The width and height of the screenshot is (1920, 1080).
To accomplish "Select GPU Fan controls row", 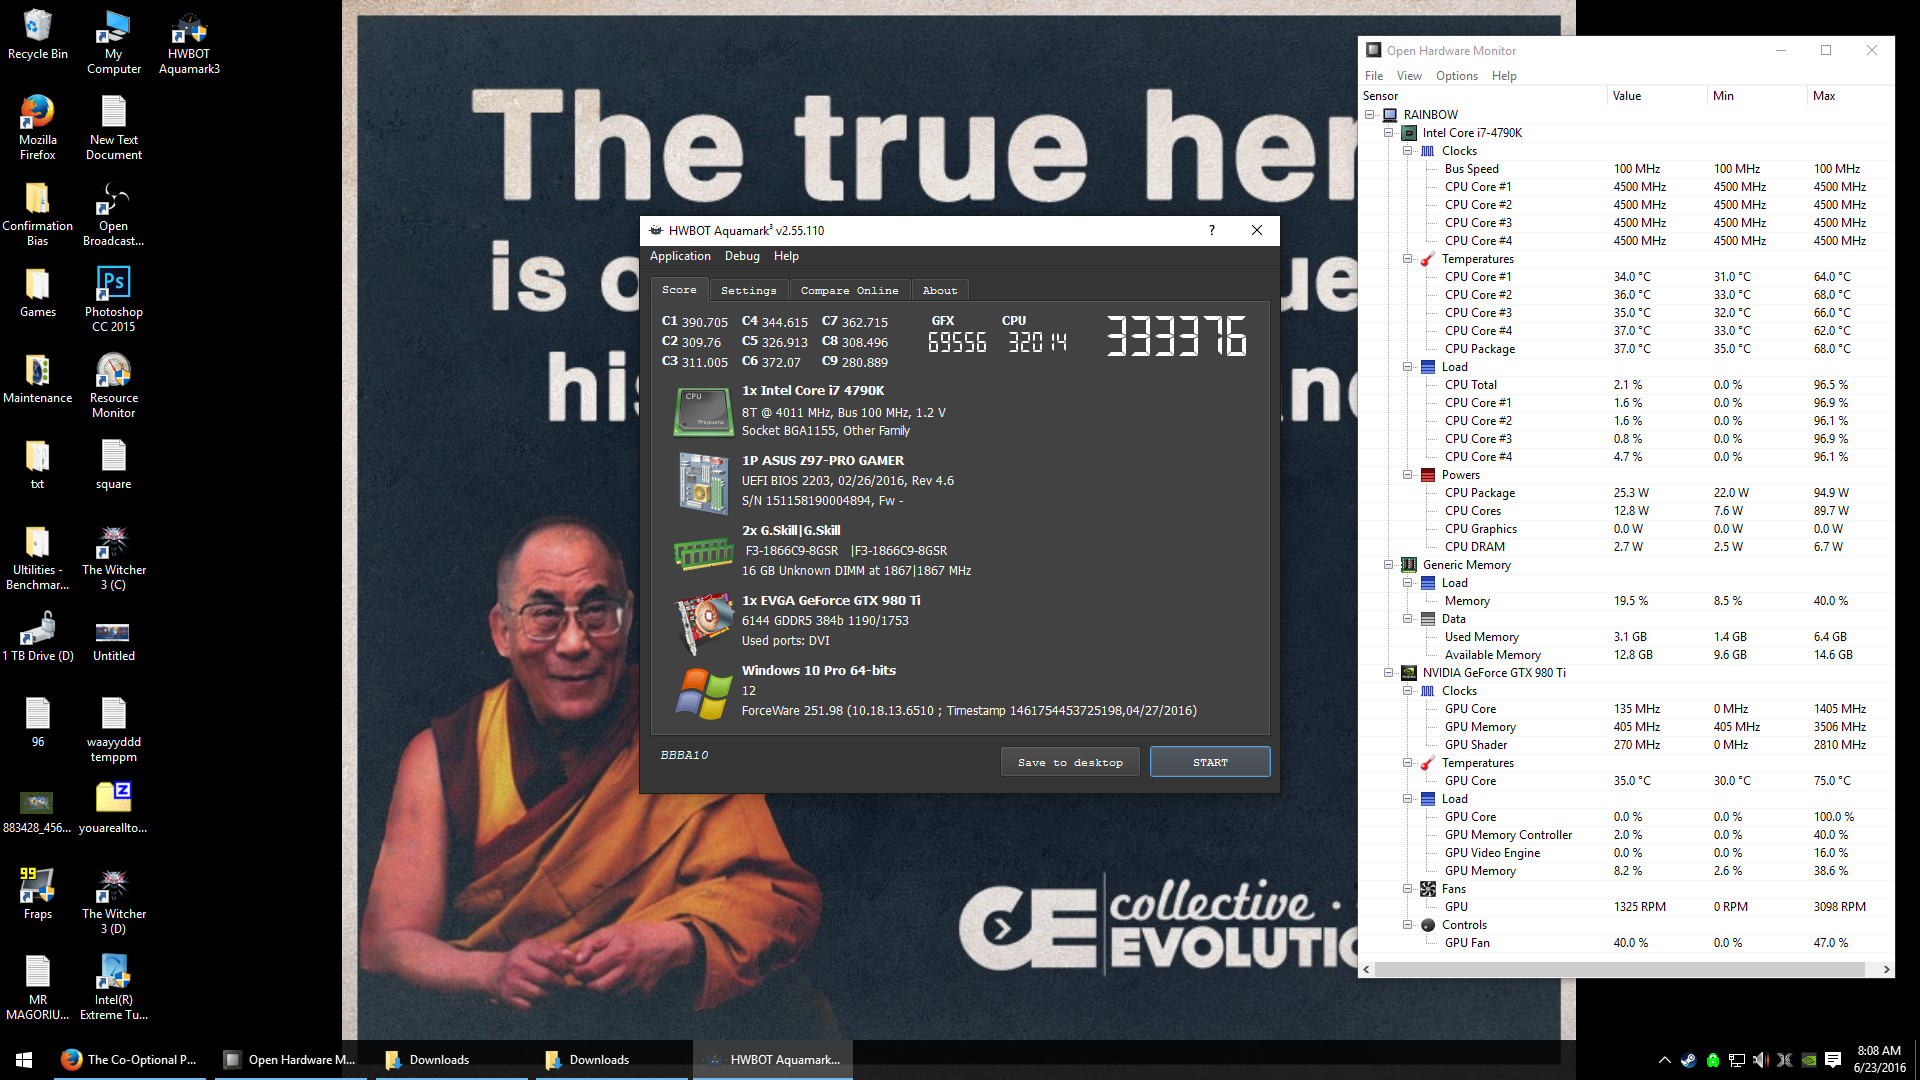I will tap(1627, 943).
